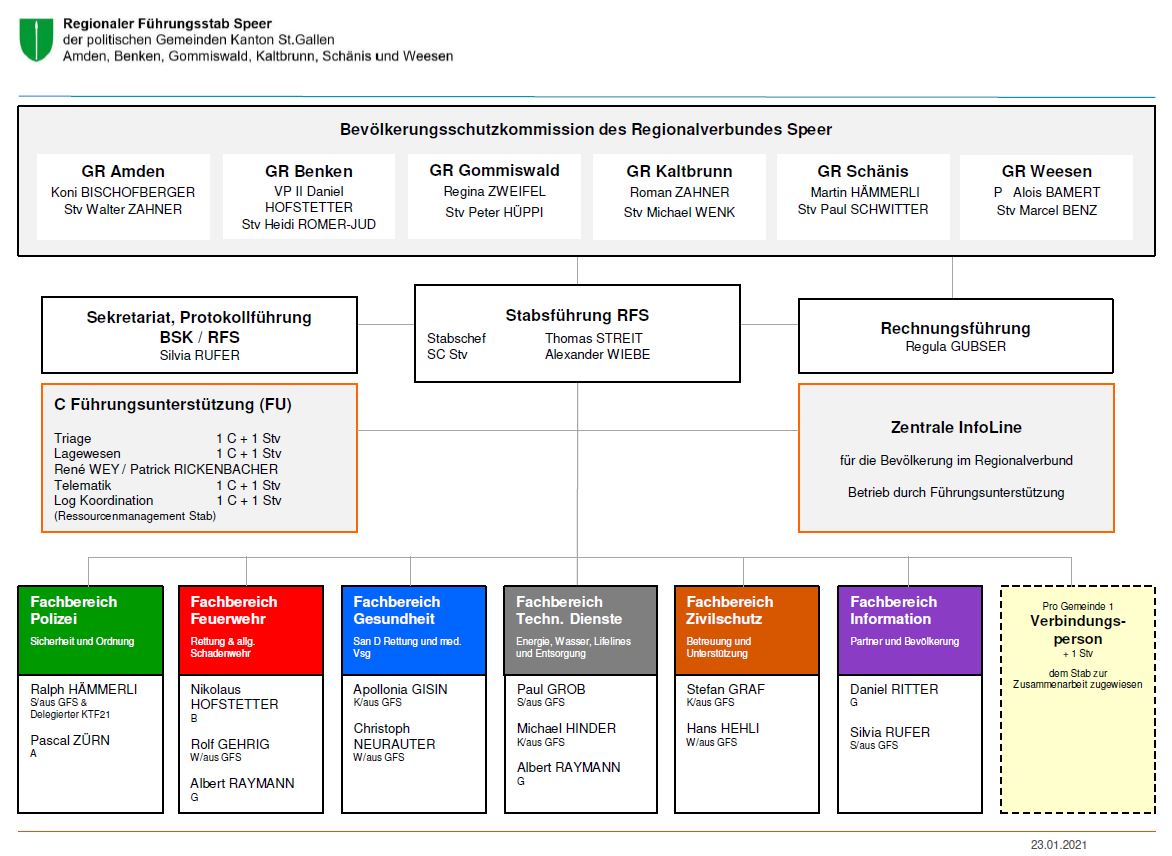
Task: Click the GR Weesen box
Action: coord(1046,196)
